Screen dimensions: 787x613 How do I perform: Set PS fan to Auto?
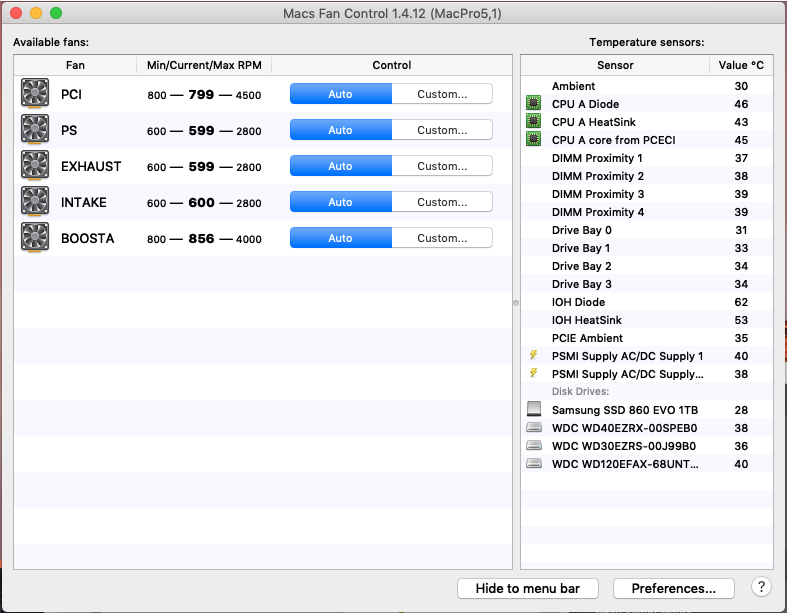pos(341,130)
